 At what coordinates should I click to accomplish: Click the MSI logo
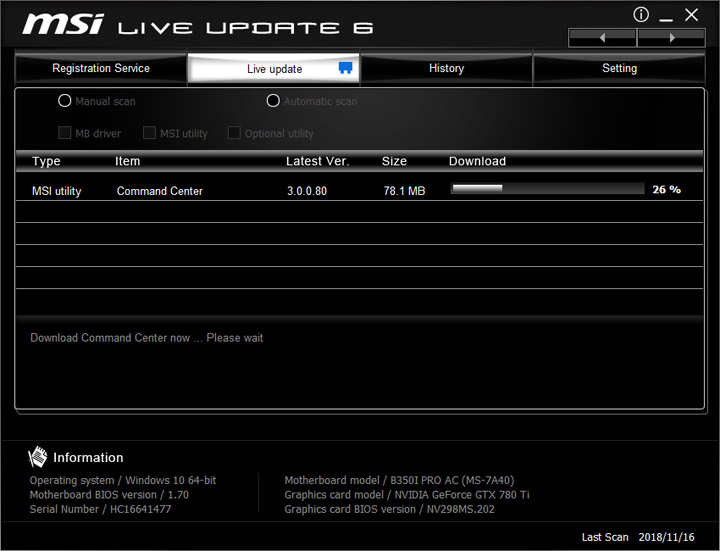point(63,24)
